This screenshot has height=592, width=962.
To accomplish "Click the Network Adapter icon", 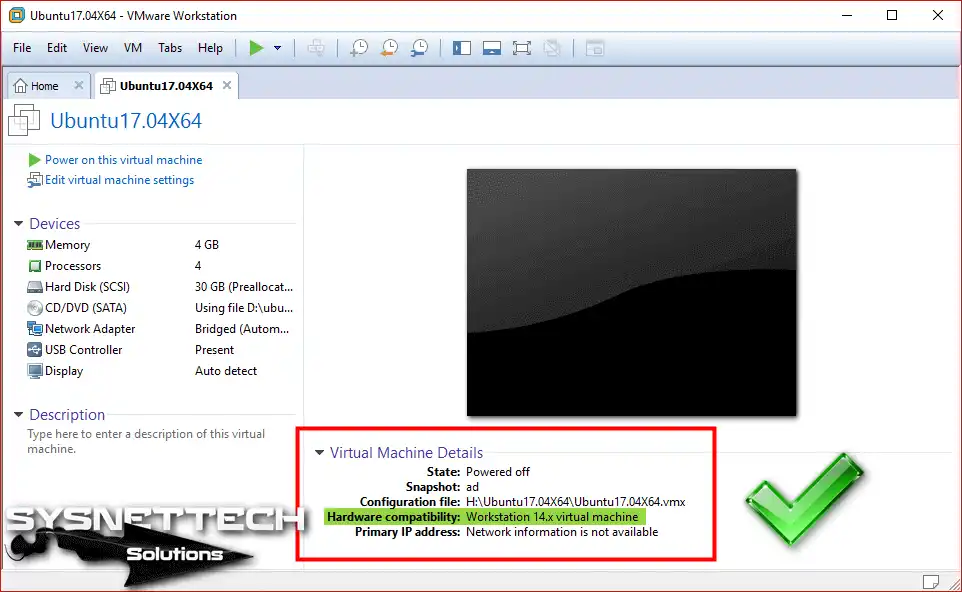I will 35,329.
